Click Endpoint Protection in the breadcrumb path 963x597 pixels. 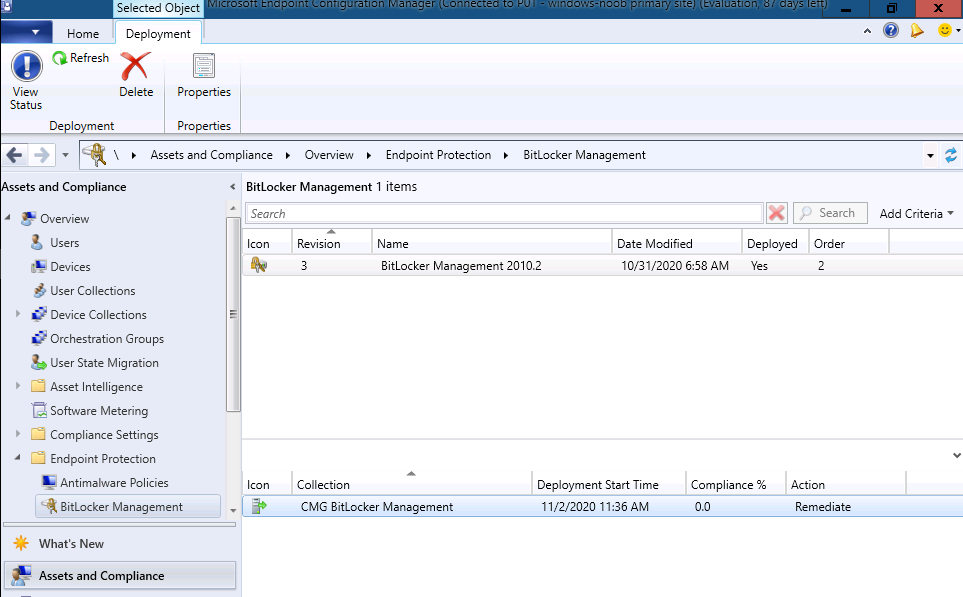439,155
